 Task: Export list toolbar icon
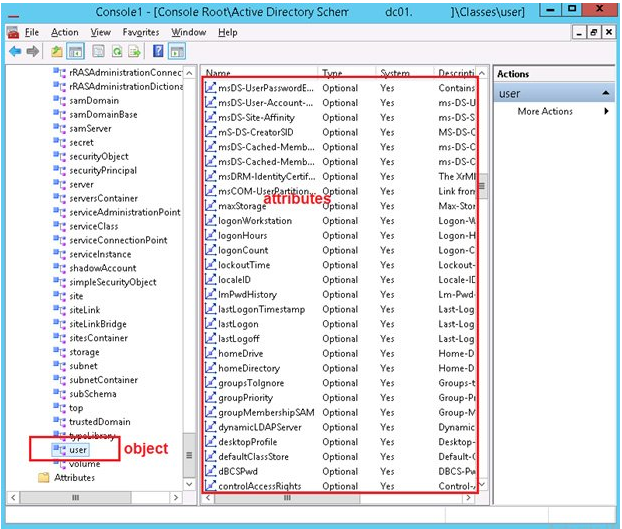point(135,51)
